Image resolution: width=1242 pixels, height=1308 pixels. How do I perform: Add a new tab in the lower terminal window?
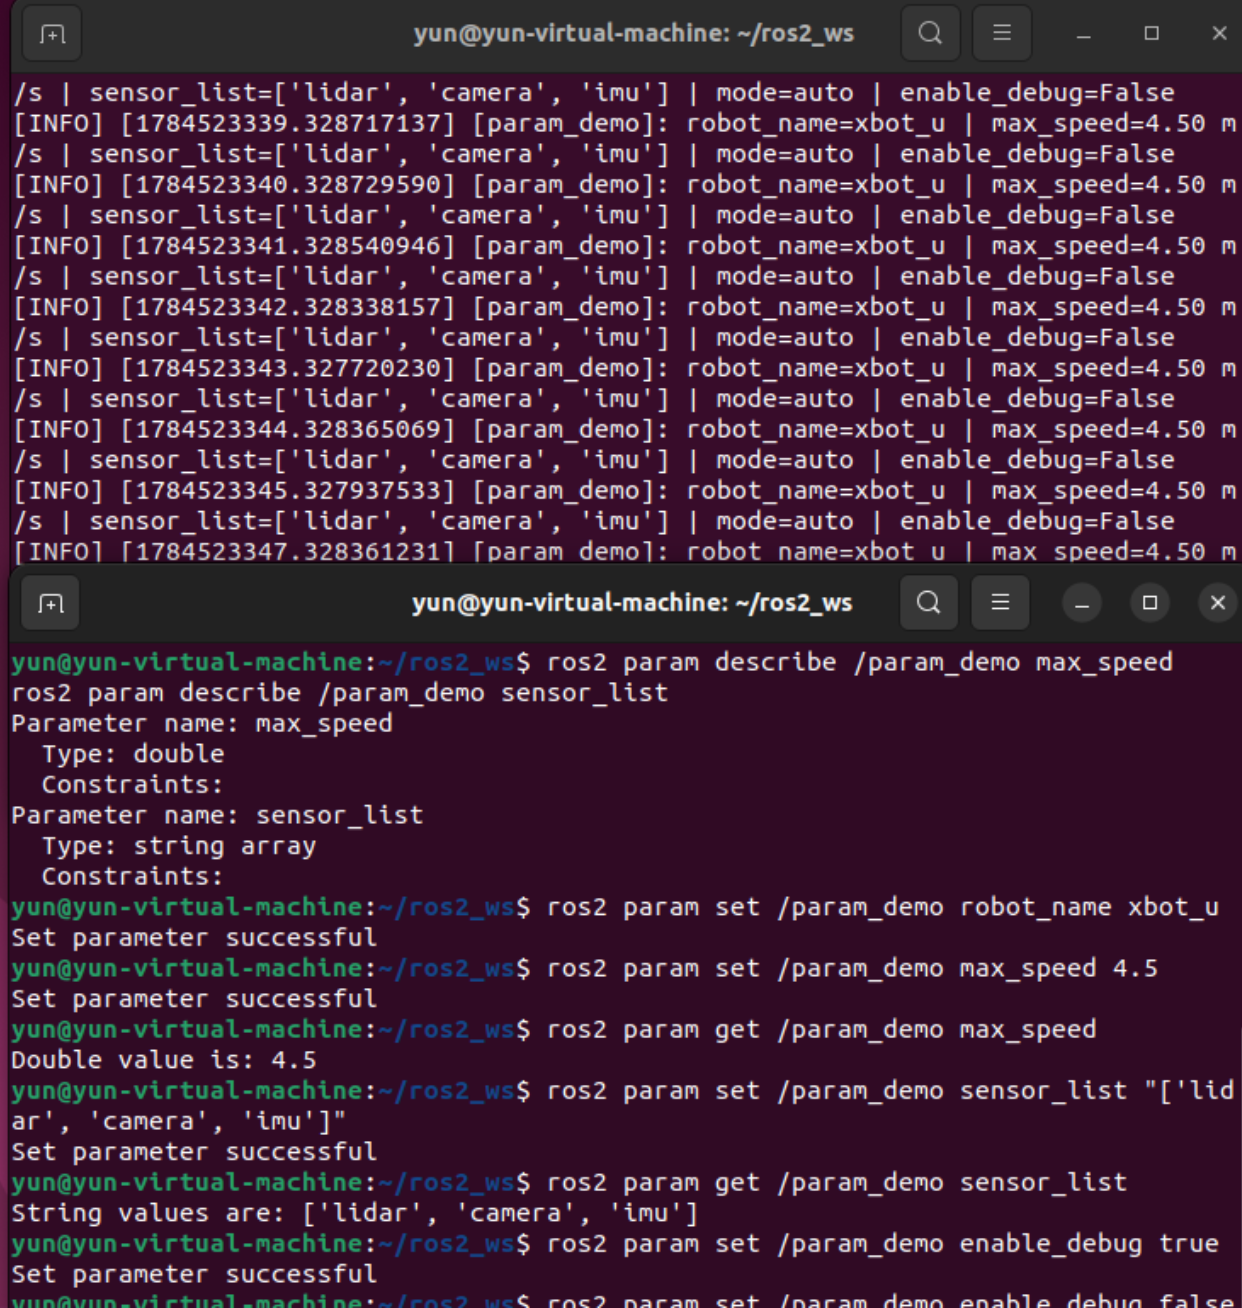(x=51, y=603)
